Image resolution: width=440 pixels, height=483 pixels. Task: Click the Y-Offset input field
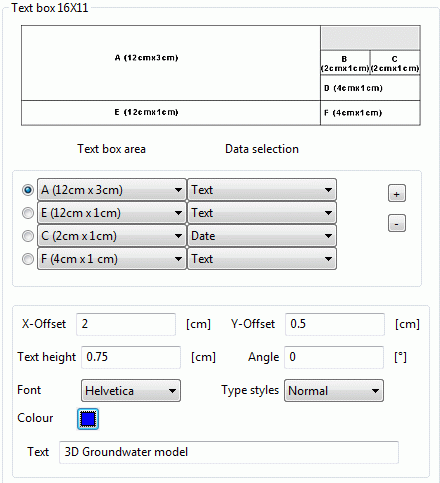335,324
